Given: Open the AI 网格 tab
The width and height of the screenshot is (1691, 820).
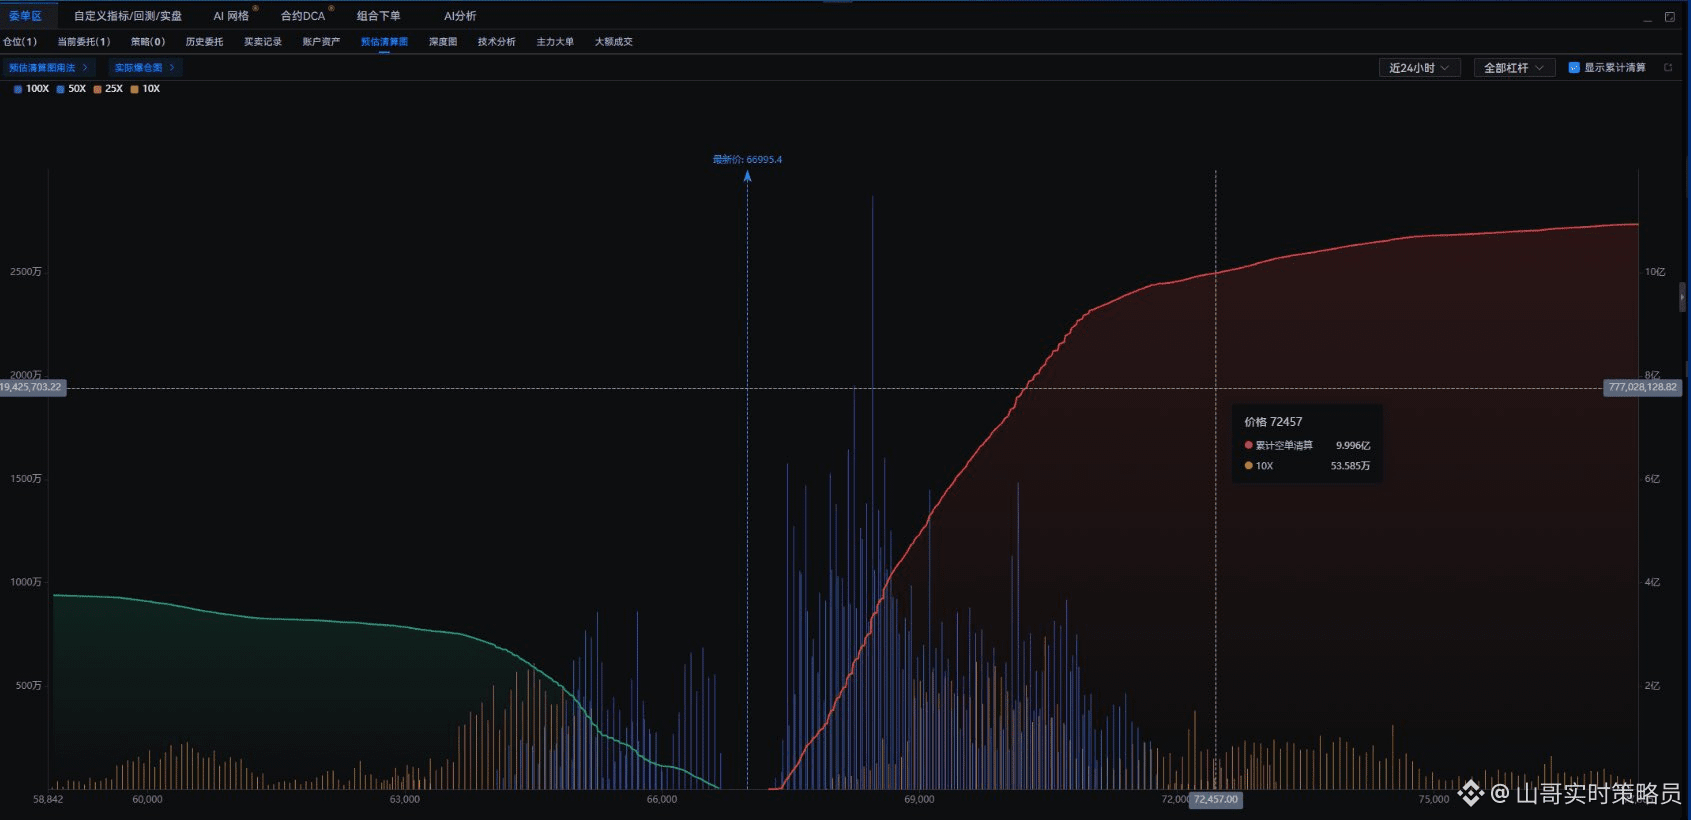Looking at the screenshot, I should [x=231, y=16].
